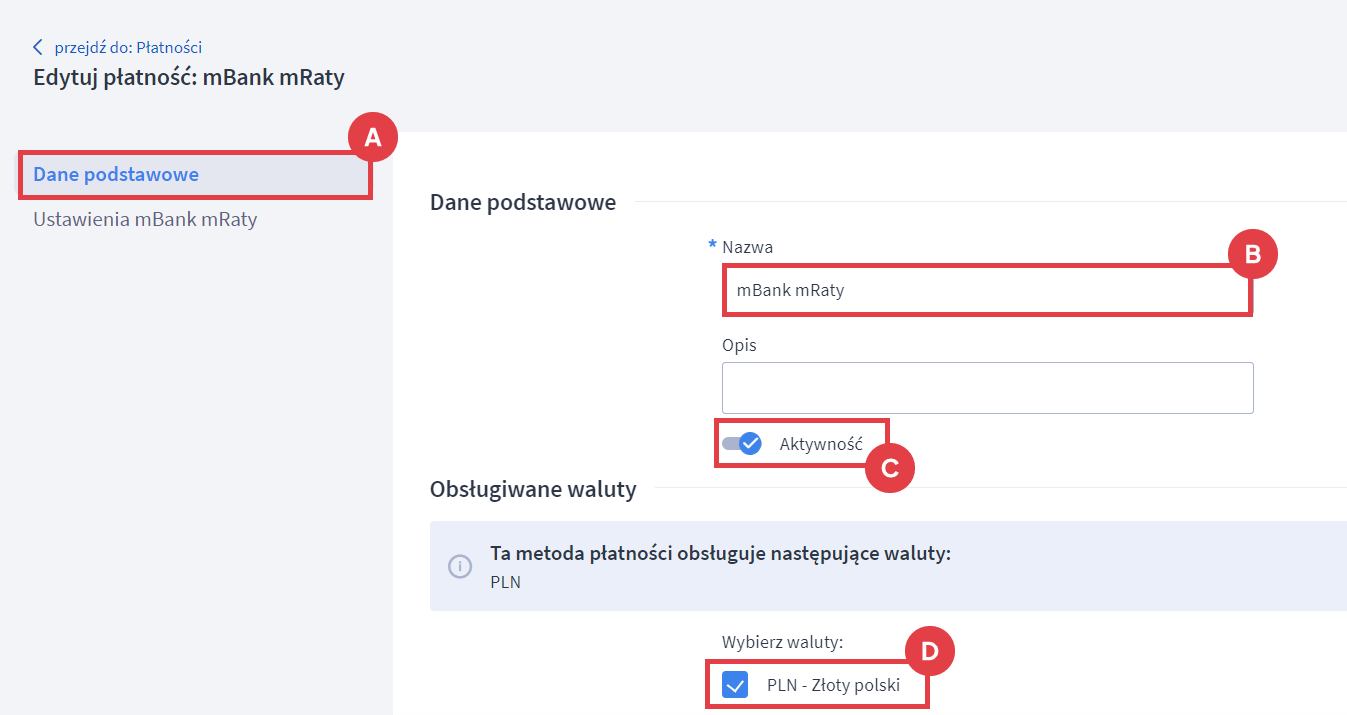This screenshot has width=1347, height=715.
Task: Click the red B annotation badge
Action: click(1252, 256)
